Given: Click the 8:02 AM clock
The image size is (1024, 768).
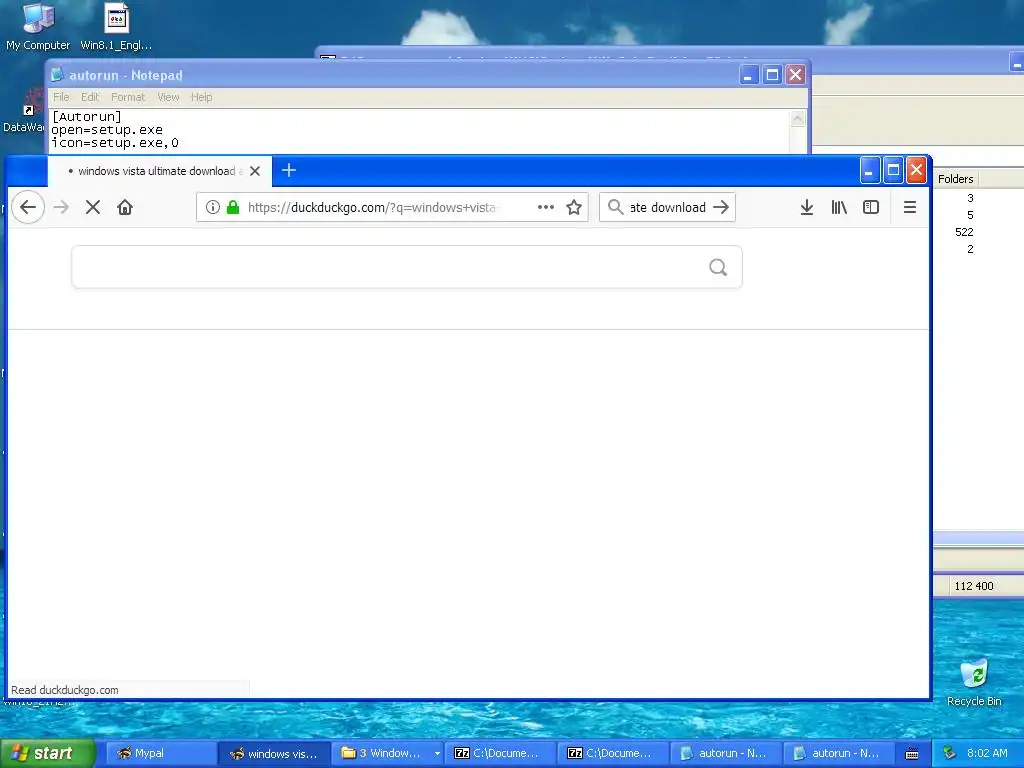Looking at the screenshot, I should 987,753.
